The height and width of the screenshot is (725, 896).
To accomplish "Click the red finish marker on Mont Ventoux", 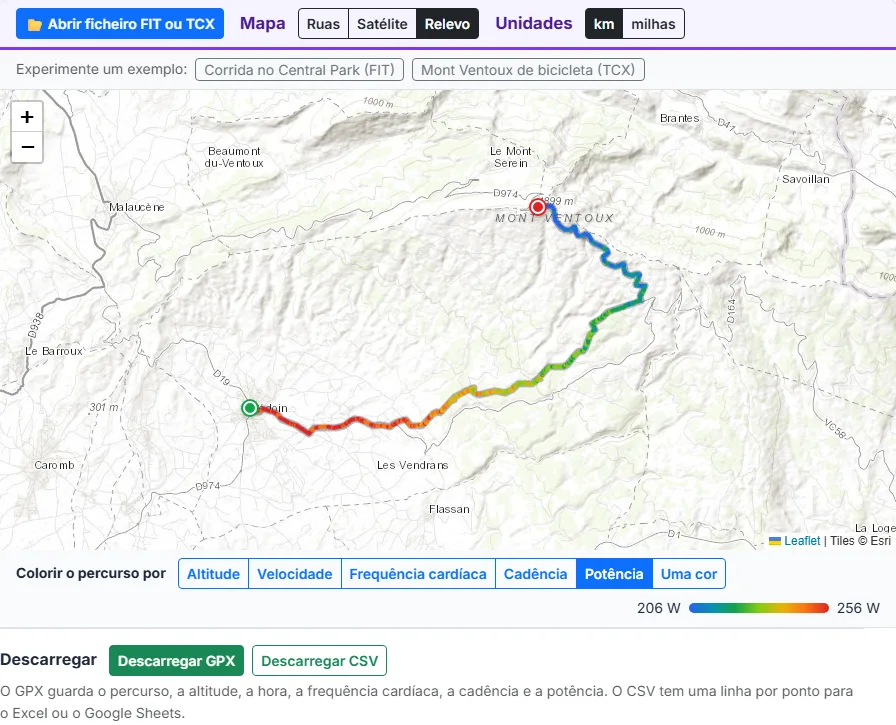I will [x=537, y=206].
